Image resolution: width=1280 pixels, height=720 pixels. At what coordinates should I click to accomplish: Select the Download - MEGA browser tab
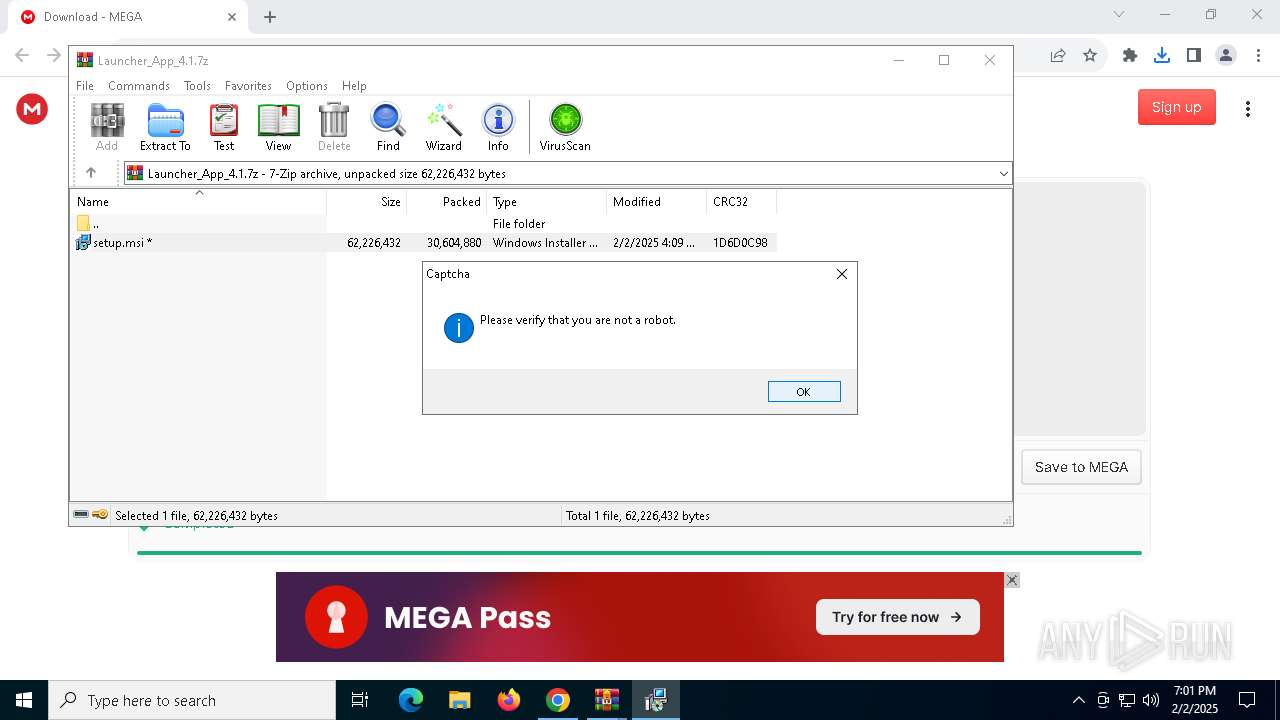click(128, 17)
